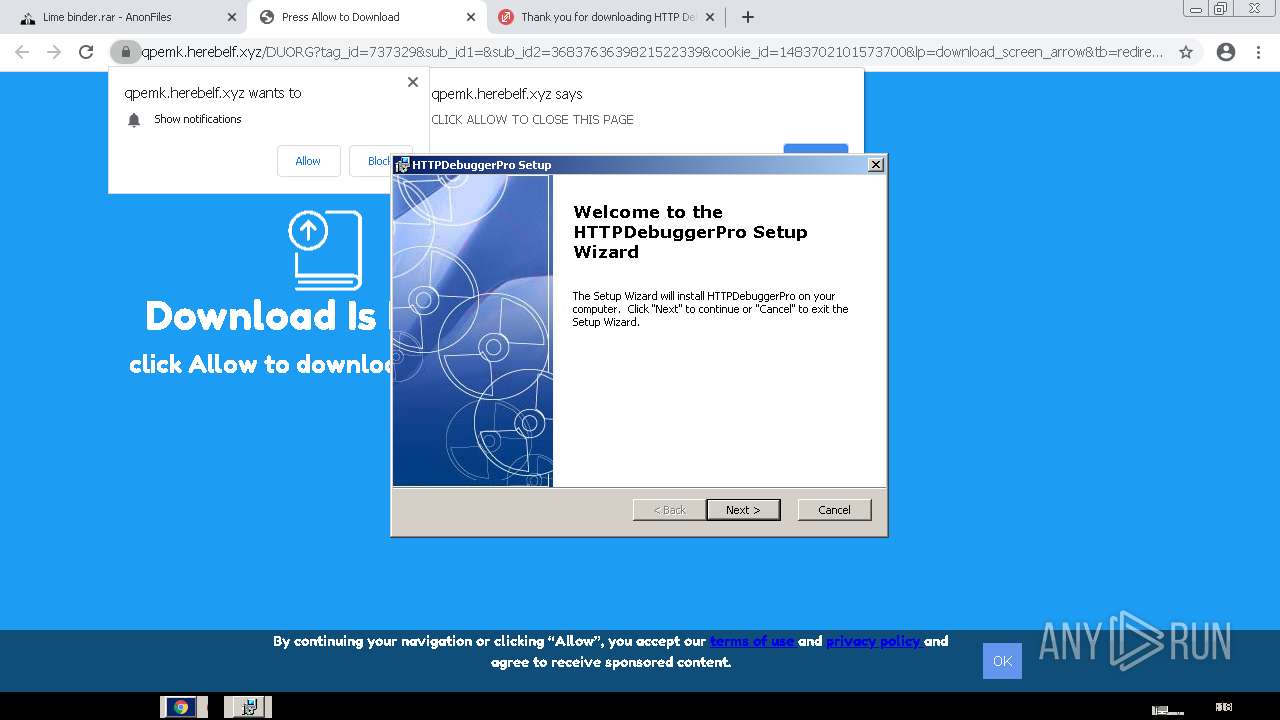Click the 'click Allow to download' text

tap(261, 364)
